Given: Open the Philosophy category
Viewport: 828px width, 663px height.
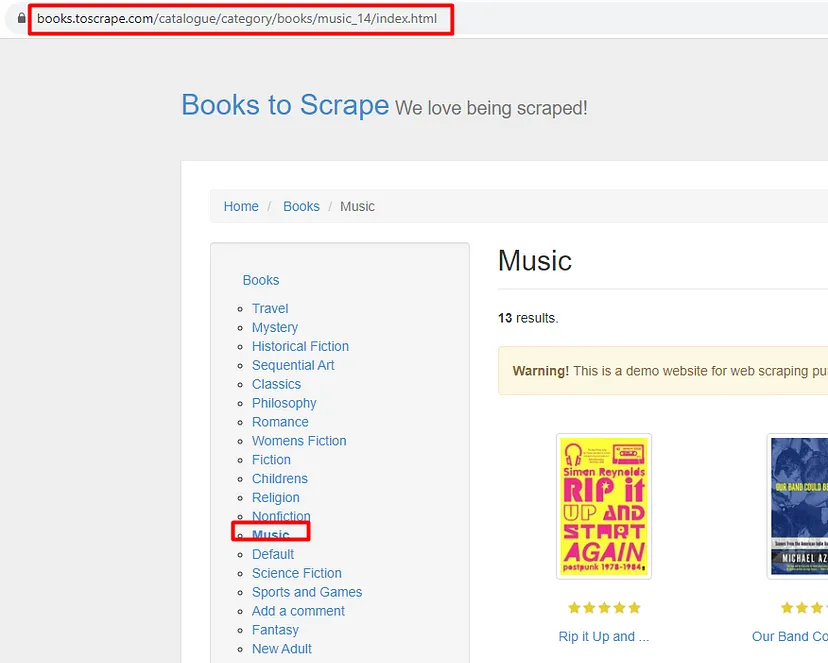Looking at the screenshot, I should pos(284,403).
